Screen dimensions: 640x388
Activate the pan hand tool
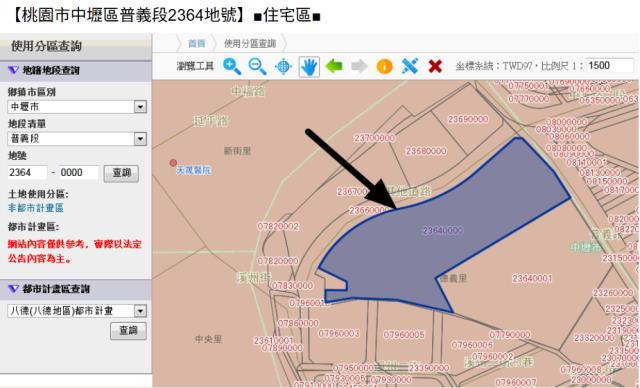pyautogui.click(x=309, y=67)
